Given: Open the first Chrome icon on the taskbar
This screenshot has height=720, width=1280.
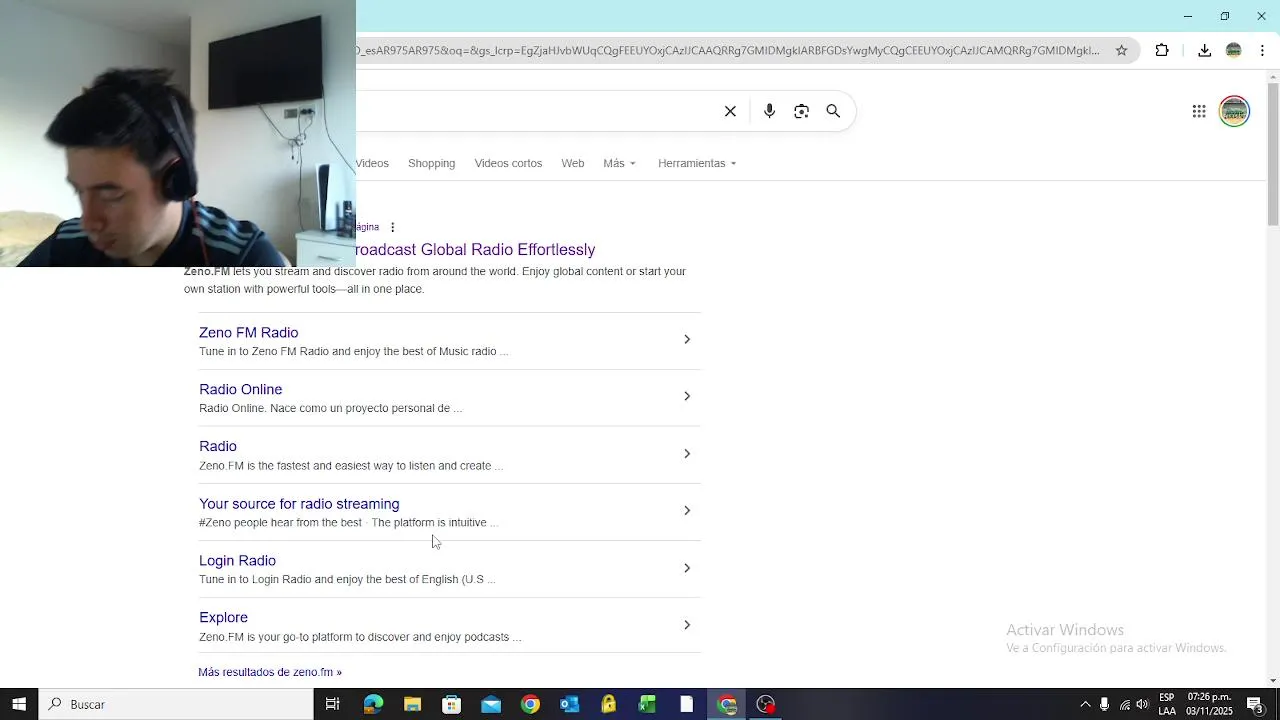Looking at the screenshot, I should pyautogui.click(x=530, y=704).
